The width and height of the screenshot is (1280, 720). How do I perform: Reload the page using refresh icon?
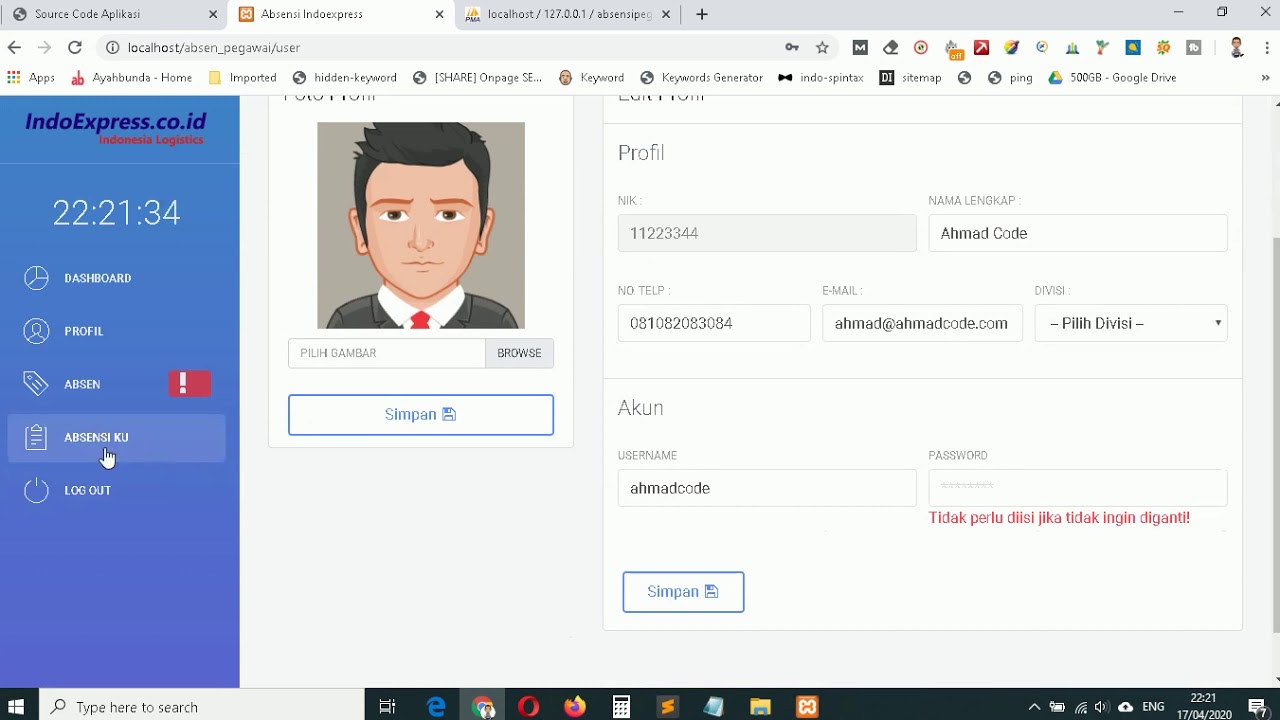click(x=74, y=47)
